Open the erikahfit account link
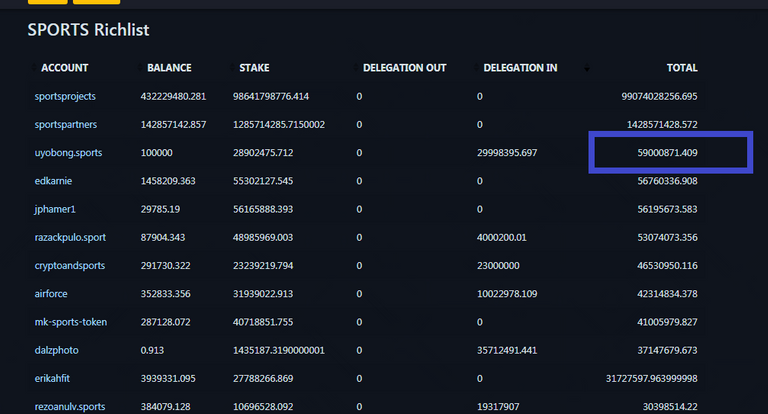The width and height of the screenshot is (768, 414). pos(52,378)
